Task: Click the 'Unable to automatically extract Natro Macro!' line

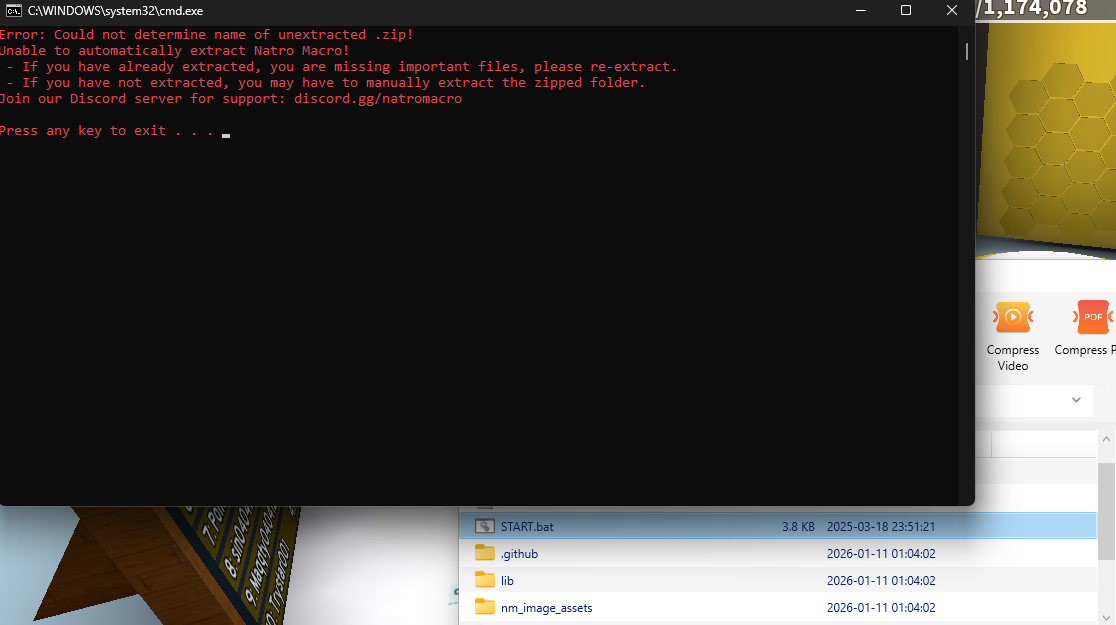Action: click(x=174, y=51)
